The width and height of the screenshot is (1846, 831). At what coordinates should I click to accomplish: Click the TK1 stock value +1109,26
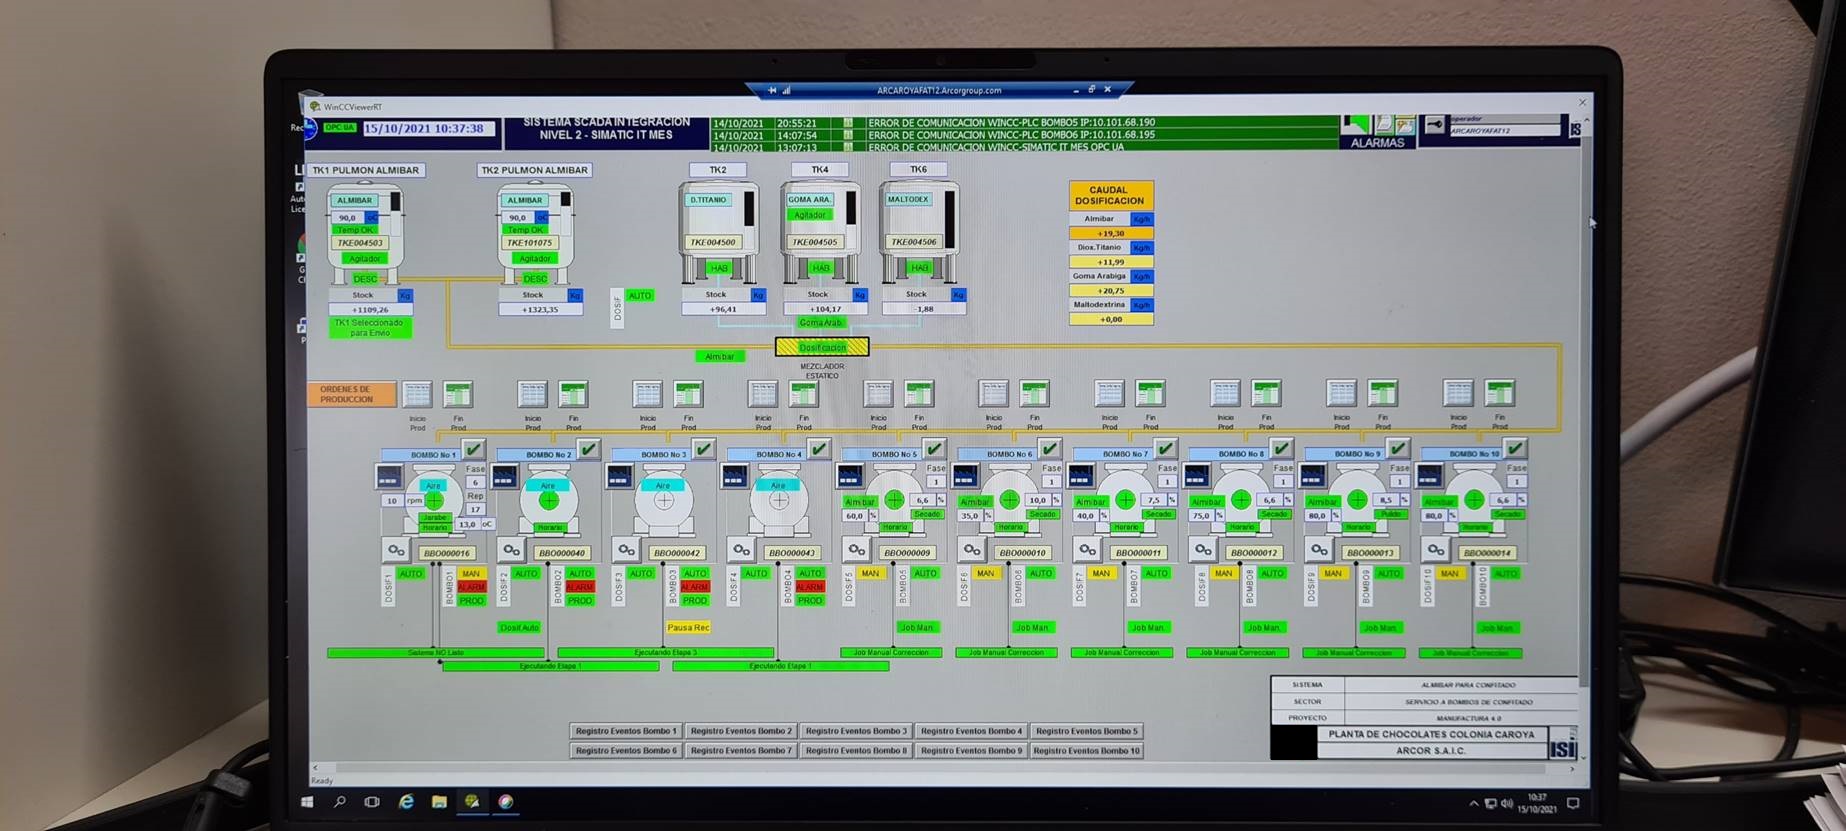(x=370, y=310)
